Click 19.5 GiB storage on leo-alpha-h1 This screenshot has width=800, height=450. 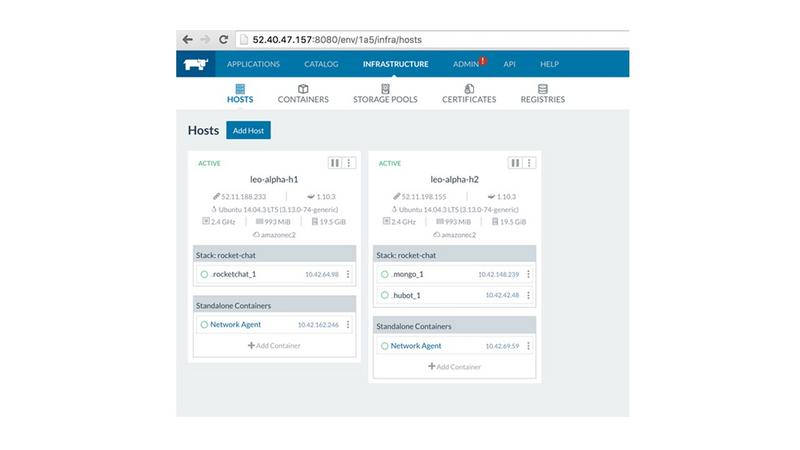click(x=329, y=222)
